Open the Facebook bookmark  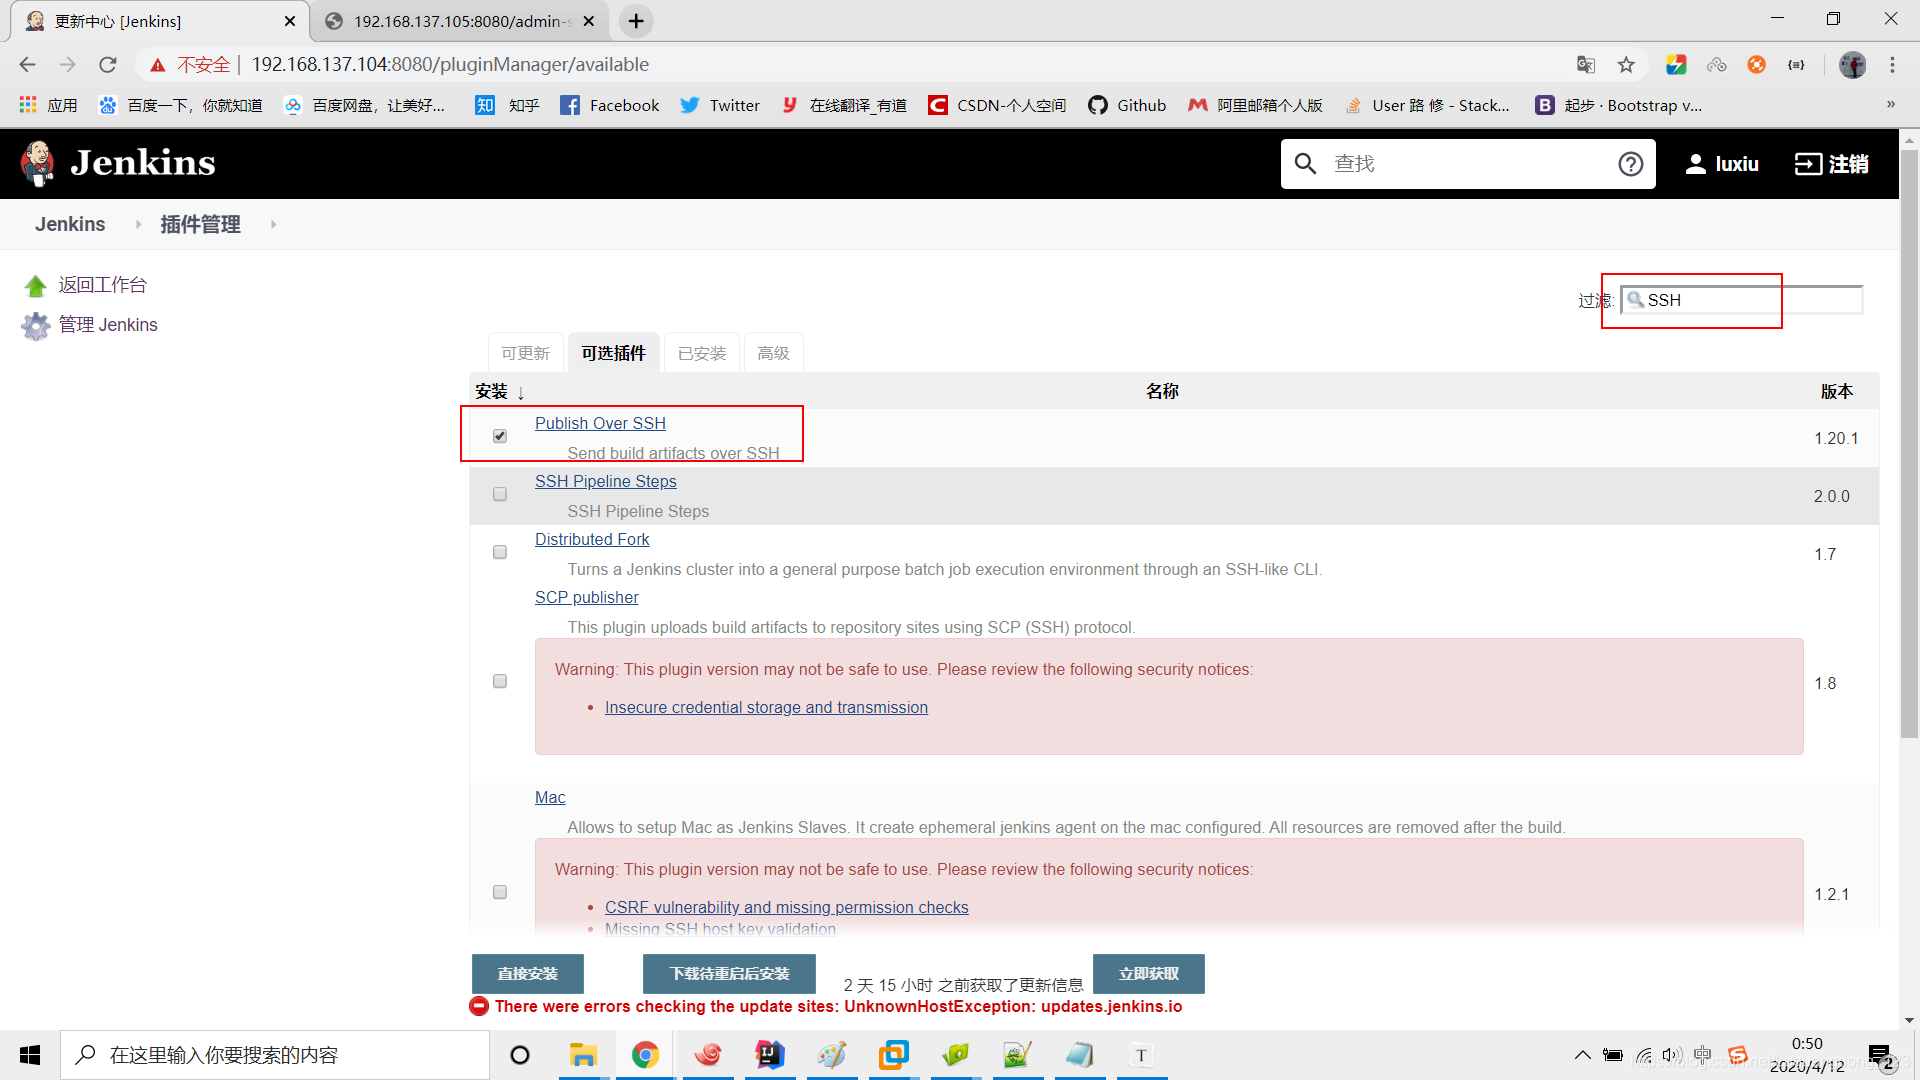click(610, 105)
